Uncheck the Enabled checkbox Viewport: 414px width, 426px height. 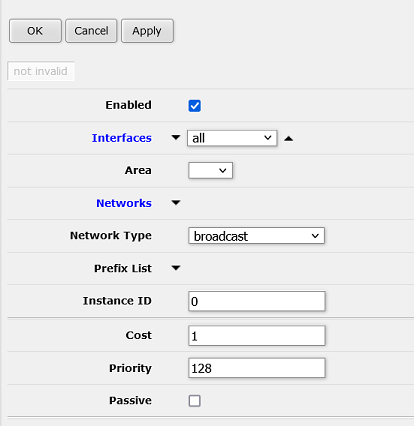(x=194, y=106)
